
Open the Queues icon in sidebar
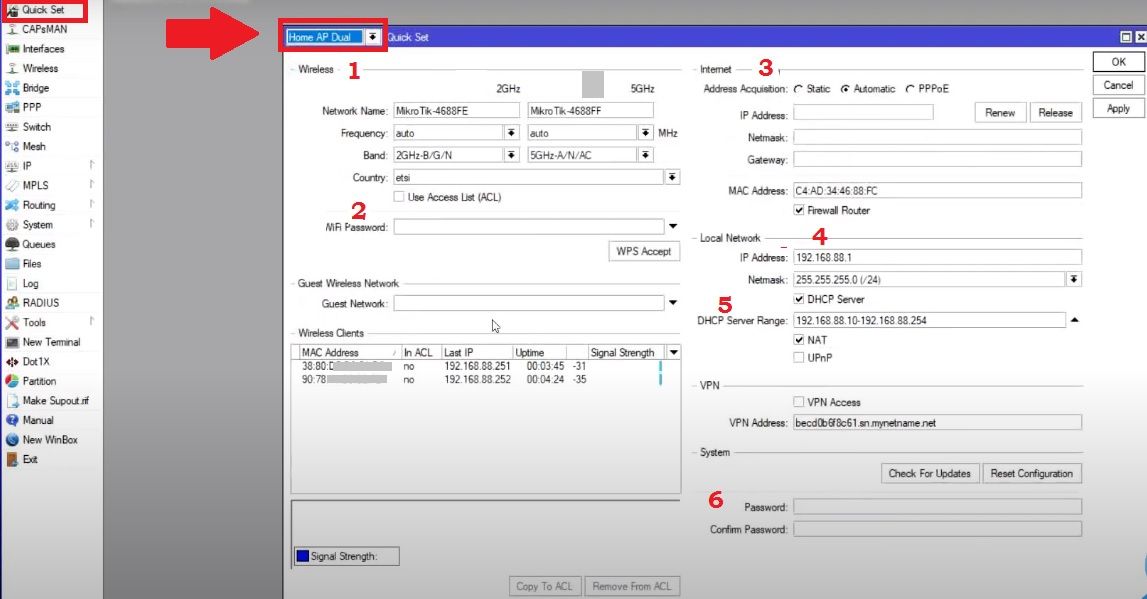click(12, 244)
